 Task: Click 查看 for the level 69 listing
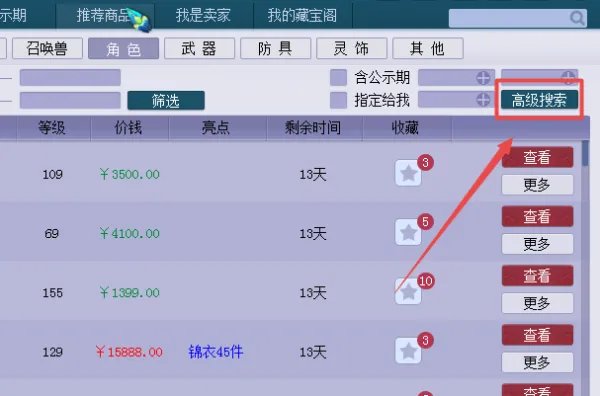(537, 217)
